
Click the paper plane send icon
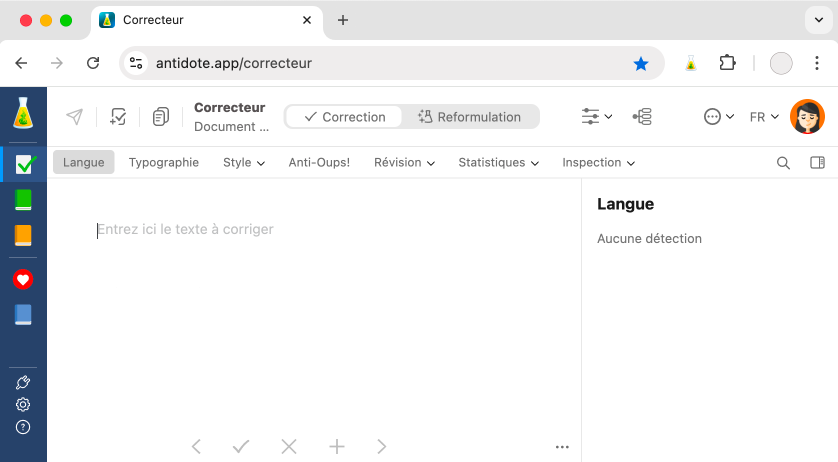[74, 117]
